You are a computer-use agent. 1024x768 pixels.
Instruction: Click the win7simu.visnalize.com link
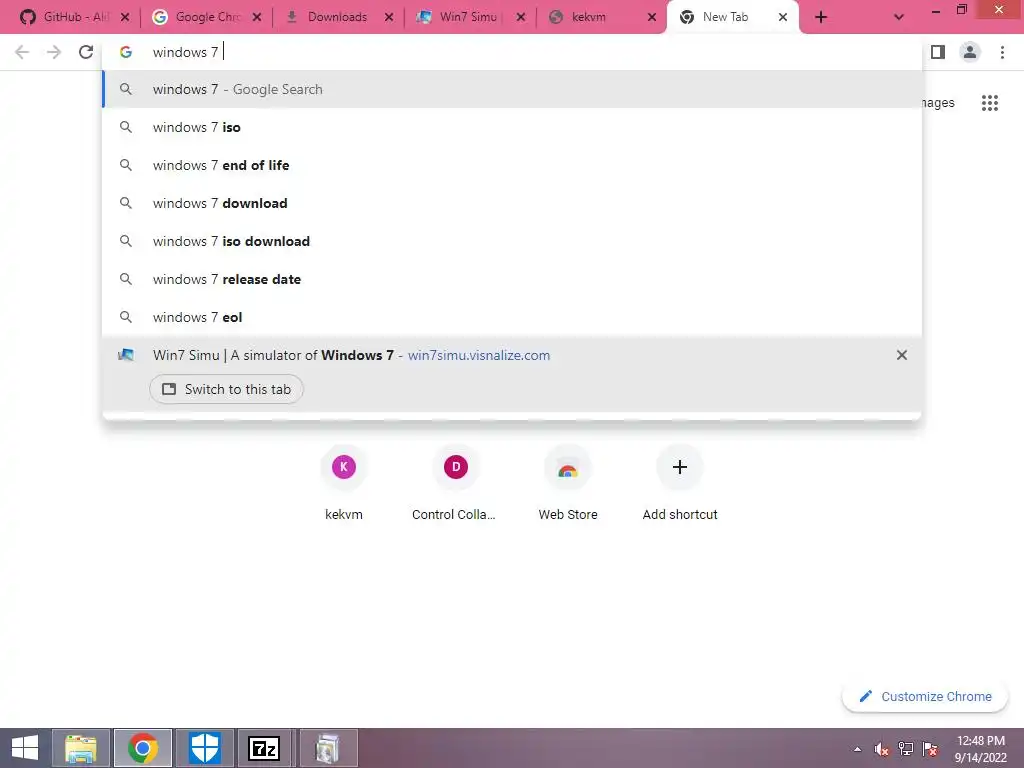click(x=479, y=355)
